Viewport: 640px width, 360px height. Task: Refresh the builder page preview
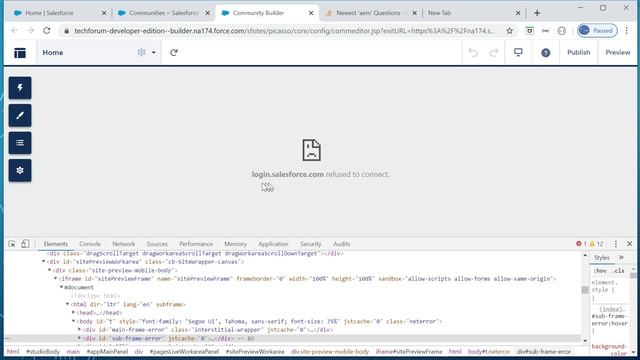point(174,52)
